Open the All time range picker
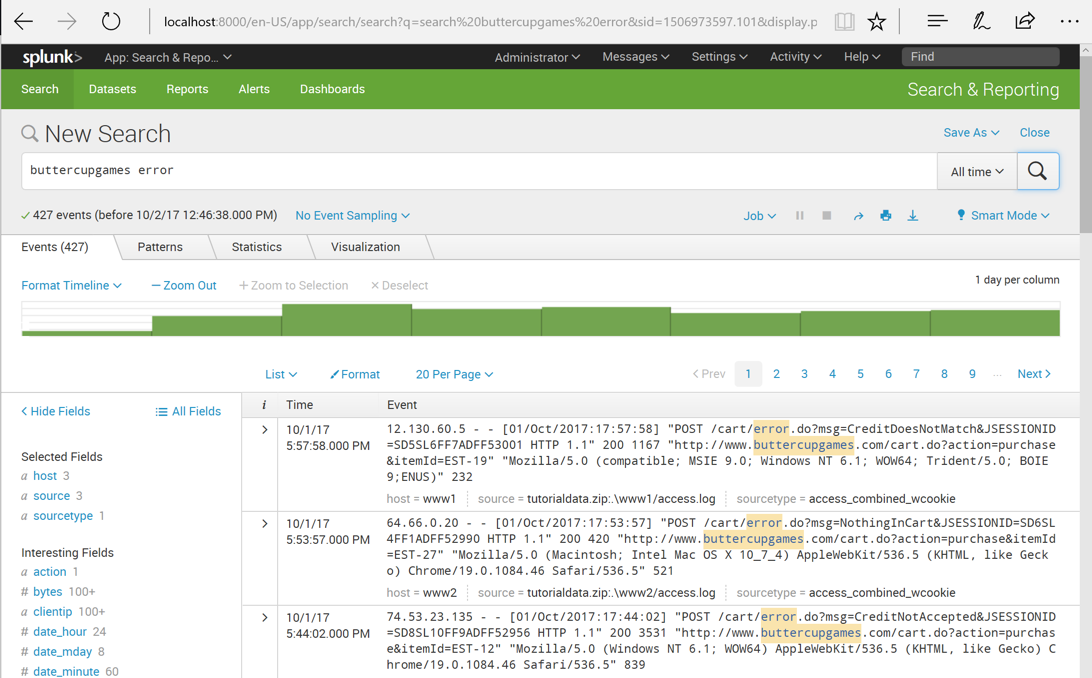This screenshot has height=678, width=1092. pyautogui.click(x=976, y=172)
